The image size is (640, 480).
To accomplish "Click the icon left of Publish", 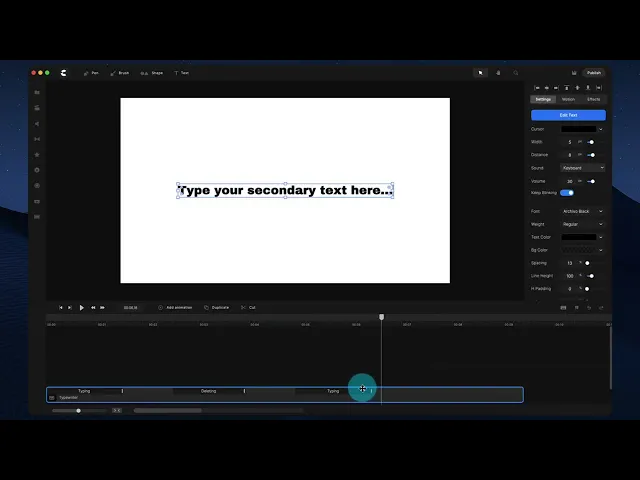I will [574, 73].
